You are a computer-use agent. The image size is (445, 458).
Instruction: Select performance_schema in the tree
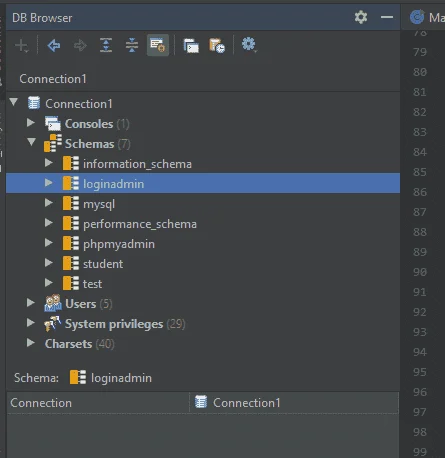pyautogui.click(x=140, y=224)
